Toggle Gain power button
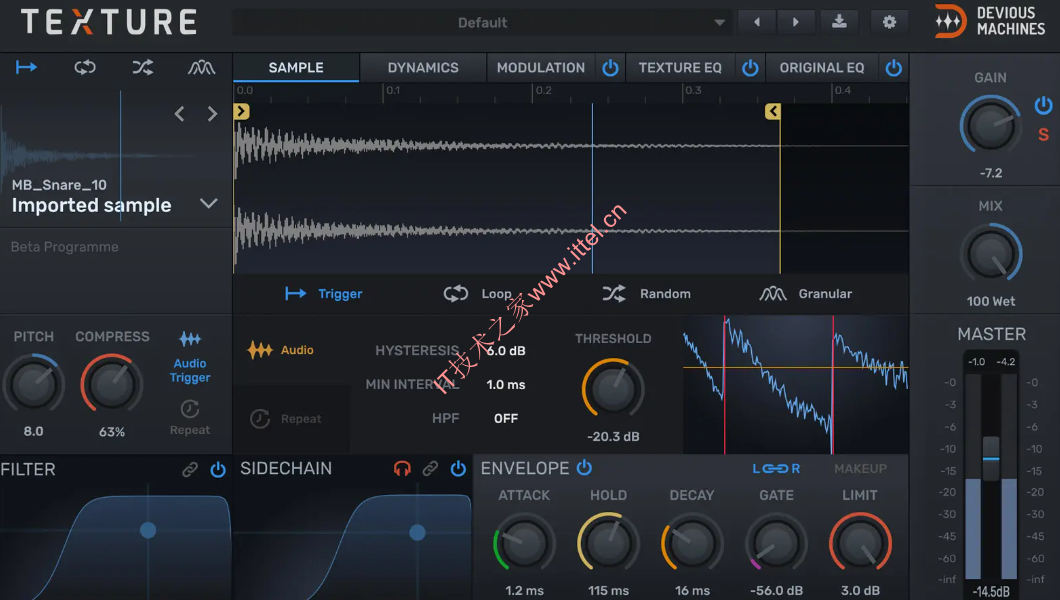 1043,105
